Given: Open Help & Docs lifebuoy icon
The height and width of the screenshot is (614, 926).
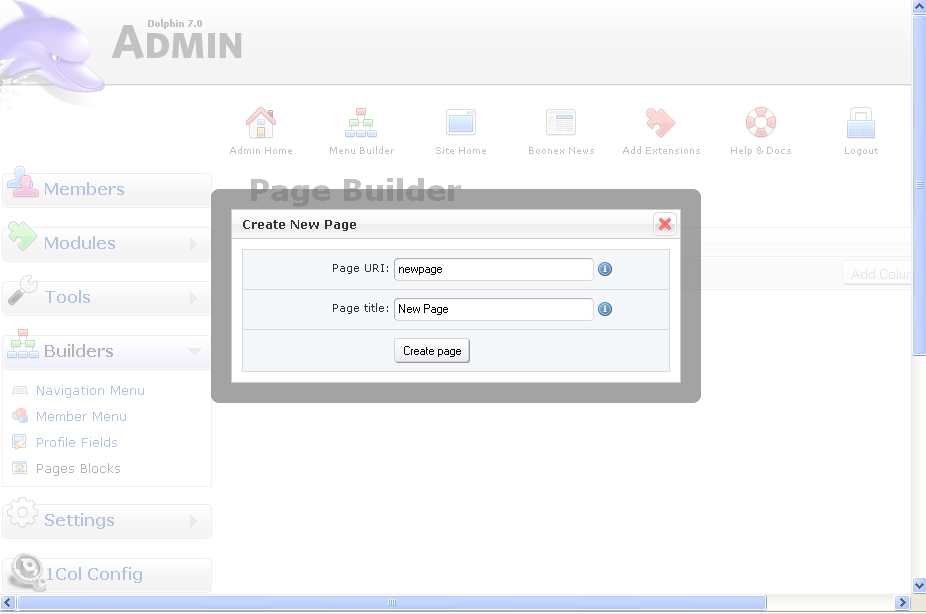Looking at the screenshot, I should 761,122.
